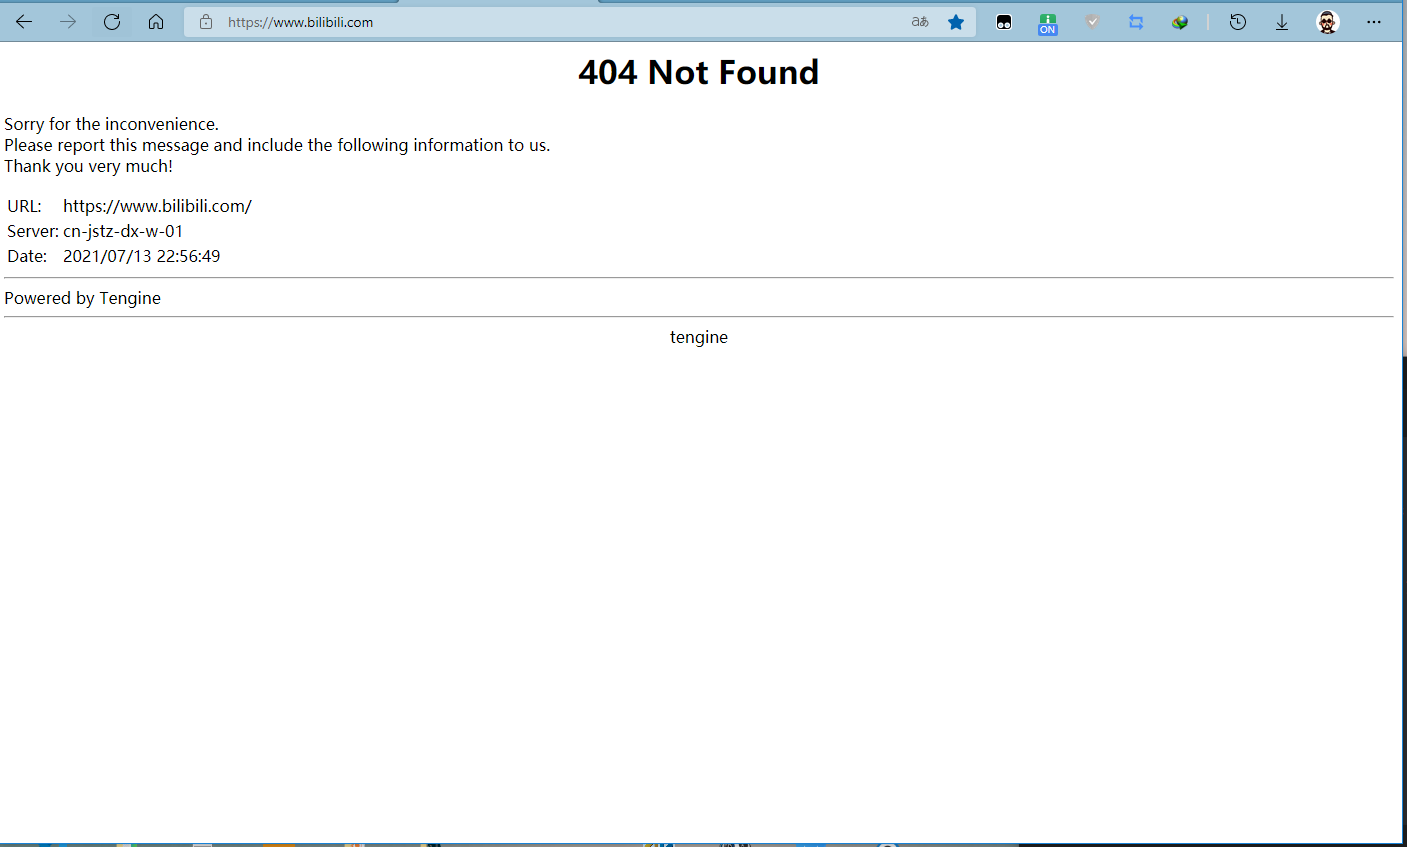Click the date value 2021/07/13 22:56:49
1407x847 pixels.
click(x=141, y=256)
